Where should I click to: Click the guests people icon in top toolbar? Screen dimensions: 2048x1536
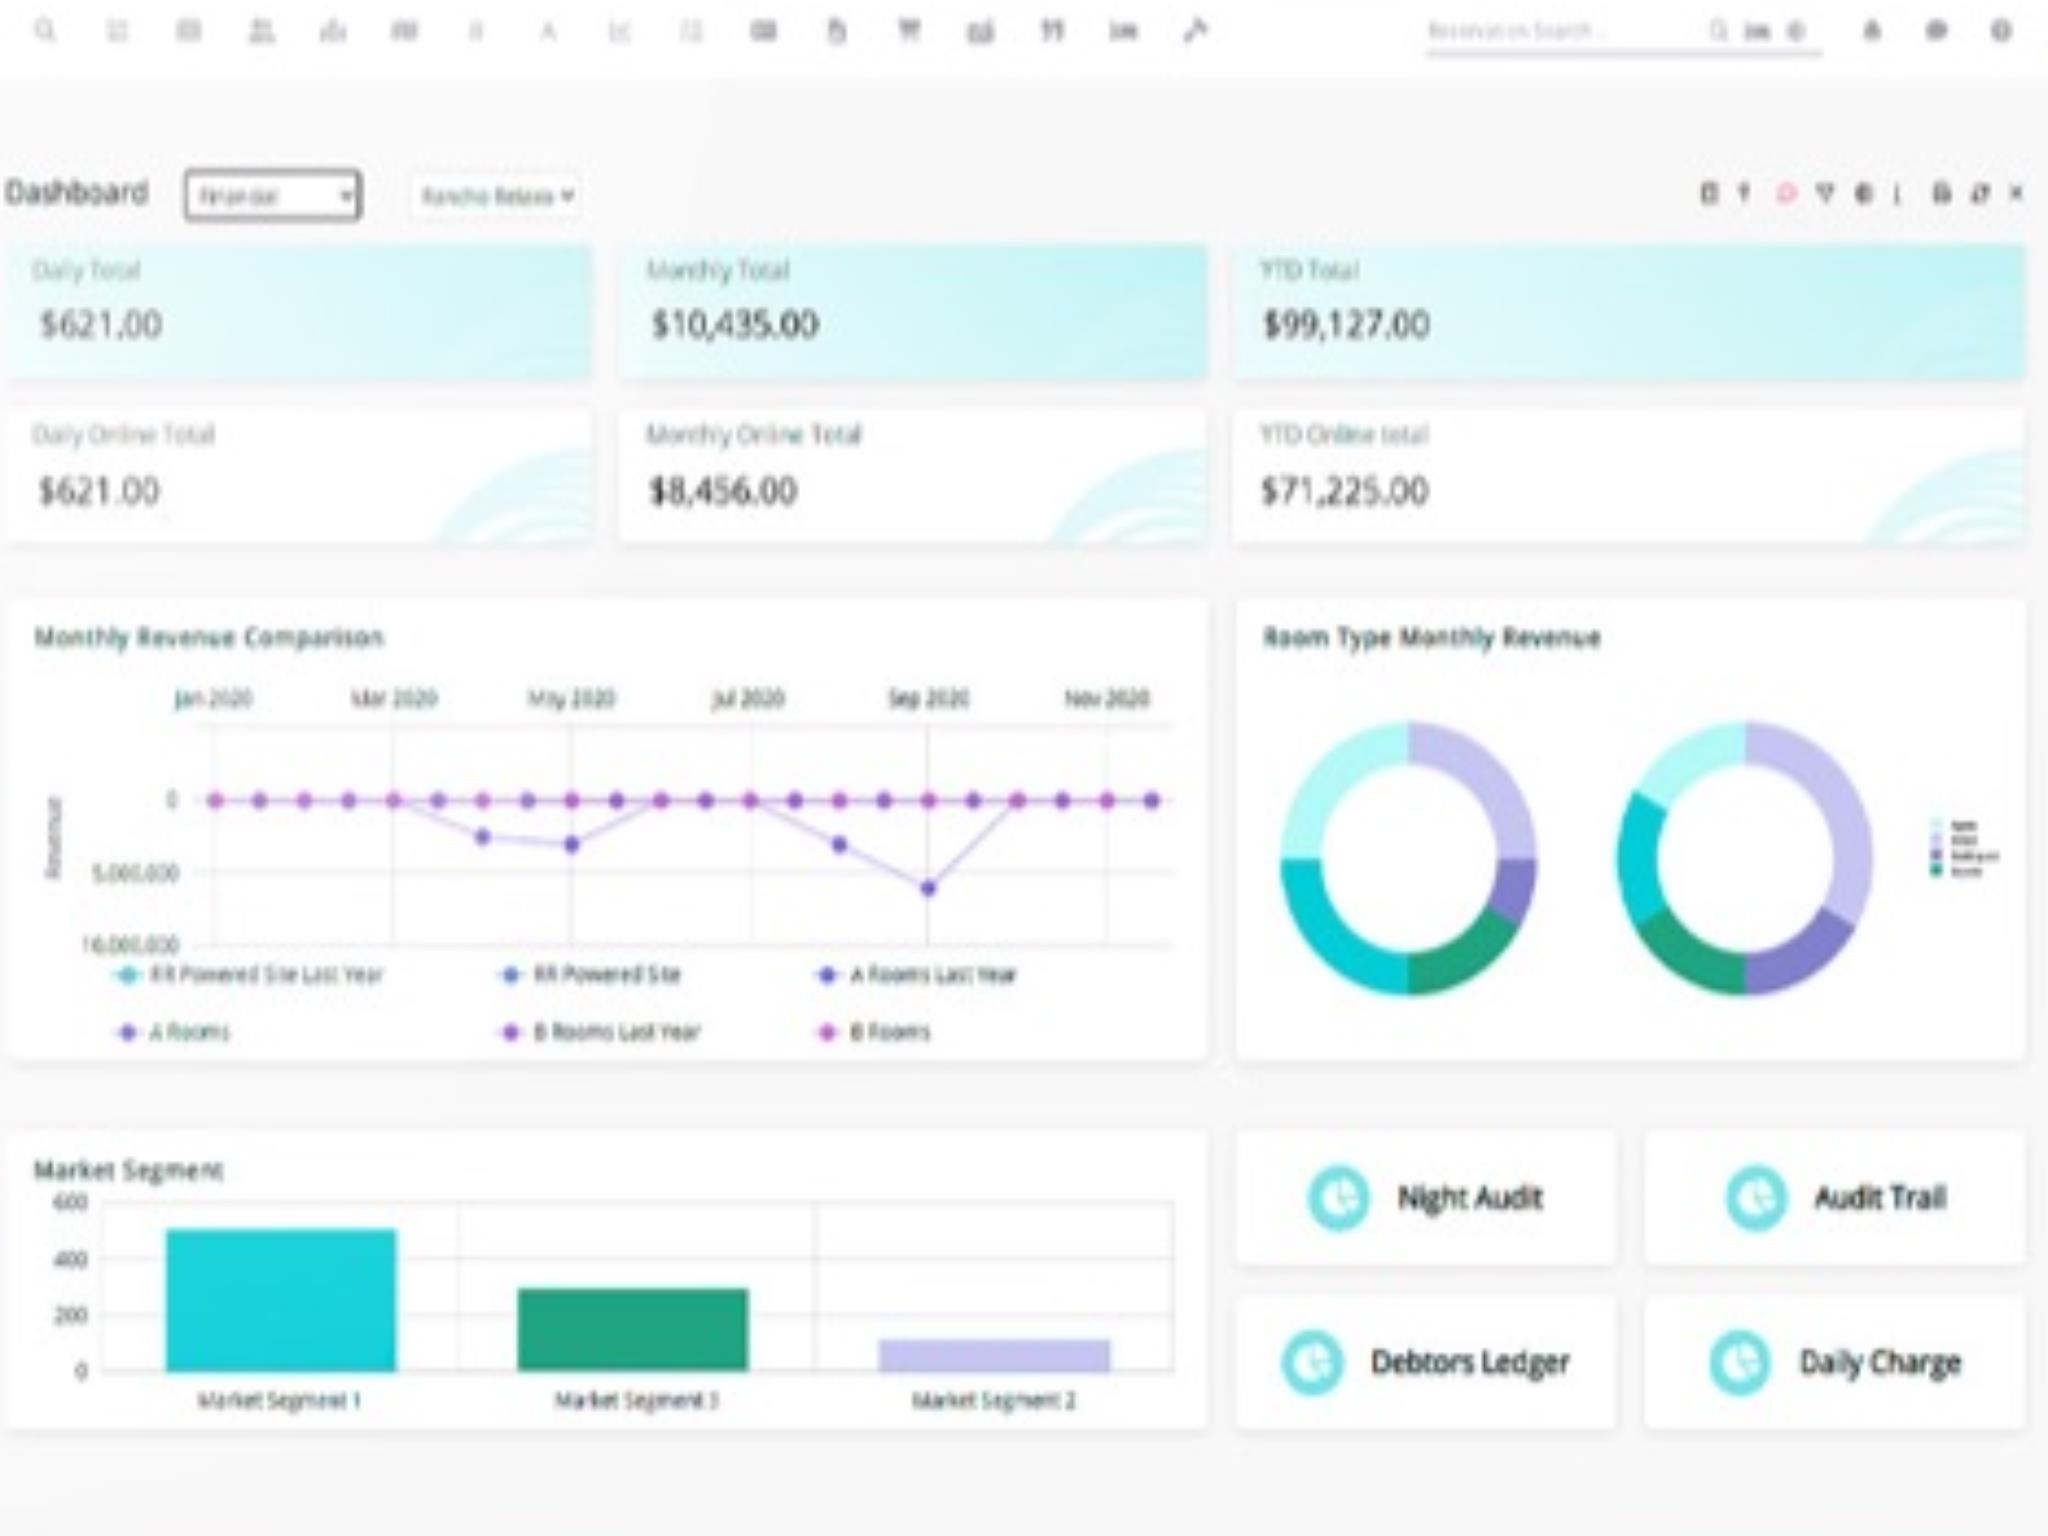(261, 31)
